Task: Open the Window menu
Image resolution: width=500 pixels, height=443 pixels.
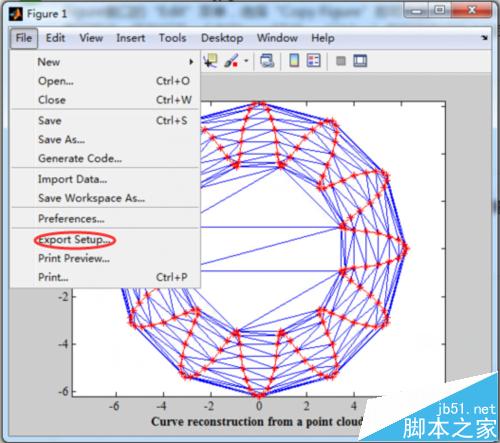Action: tap(277, 38)
